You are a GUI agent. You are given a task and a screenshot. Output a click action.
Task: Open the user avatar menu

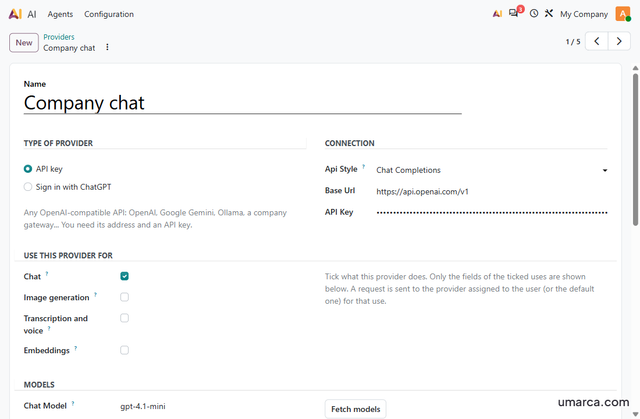tap(623, 14)
